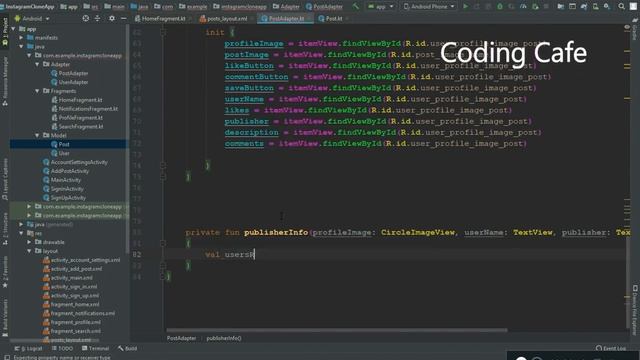The image size is (640, 360).
Task: Click the green Debug app bug icon
Action: (x=500, y=6)
